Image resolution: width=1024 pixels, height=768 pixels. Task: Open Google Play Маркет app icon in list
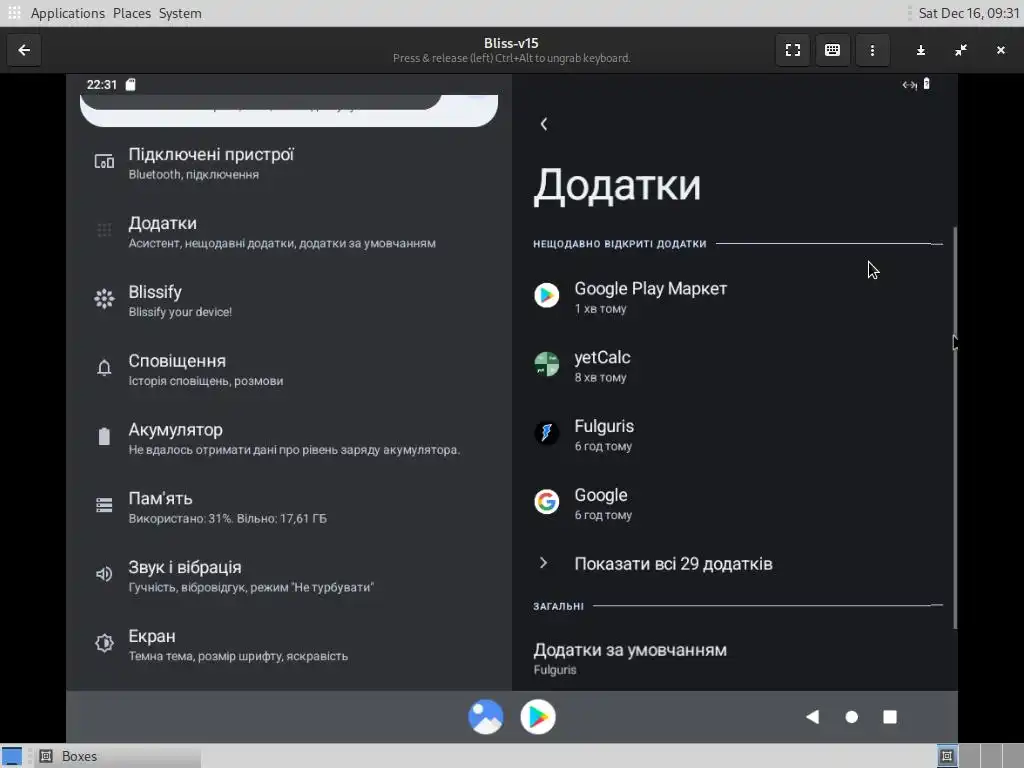[x=547, y=295]
